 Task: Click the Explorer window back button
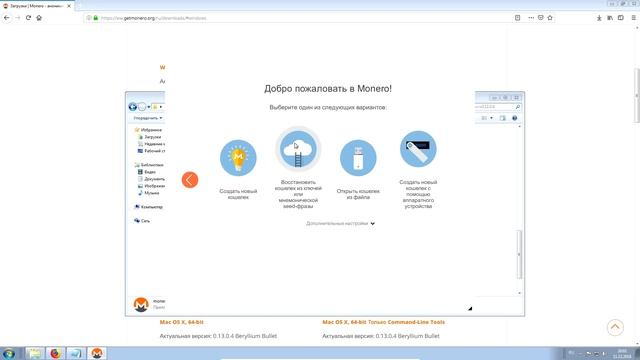click(x=133, y=107)
